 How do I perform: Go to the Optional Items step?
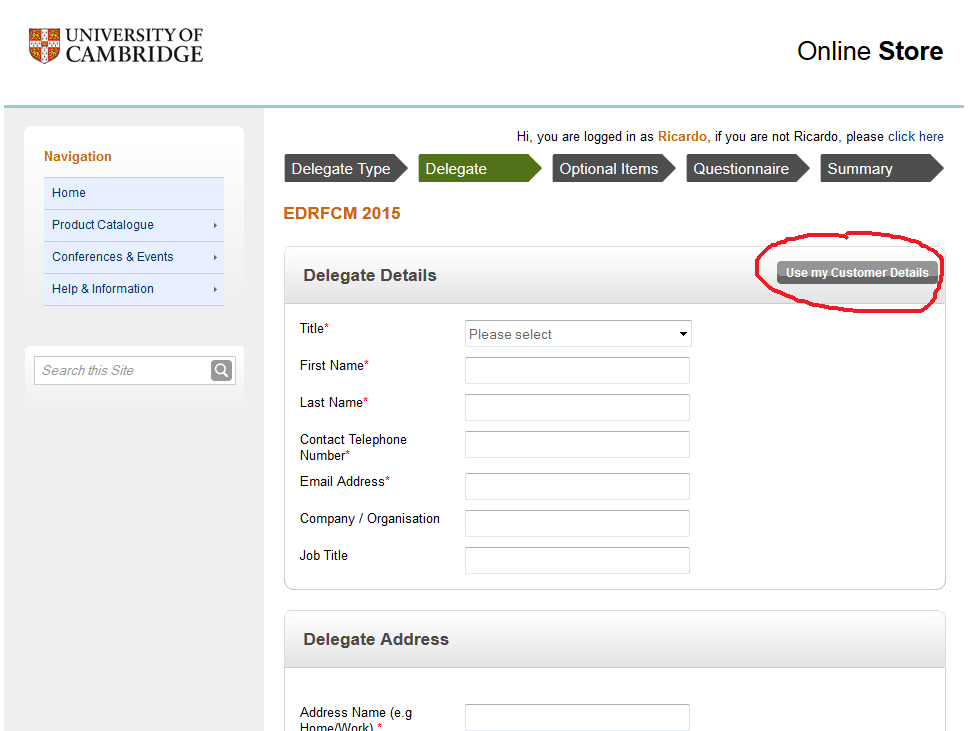[614, 169]
